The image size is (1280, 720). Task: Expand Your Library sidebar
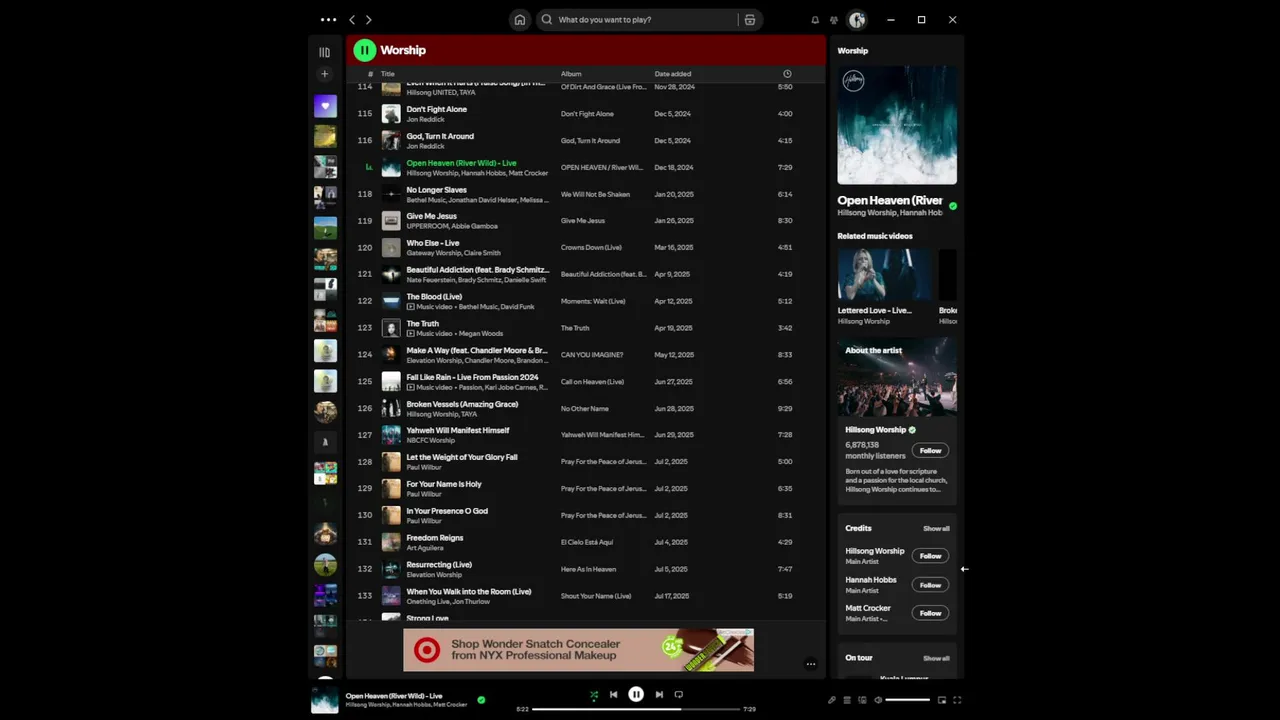point(324,52)
